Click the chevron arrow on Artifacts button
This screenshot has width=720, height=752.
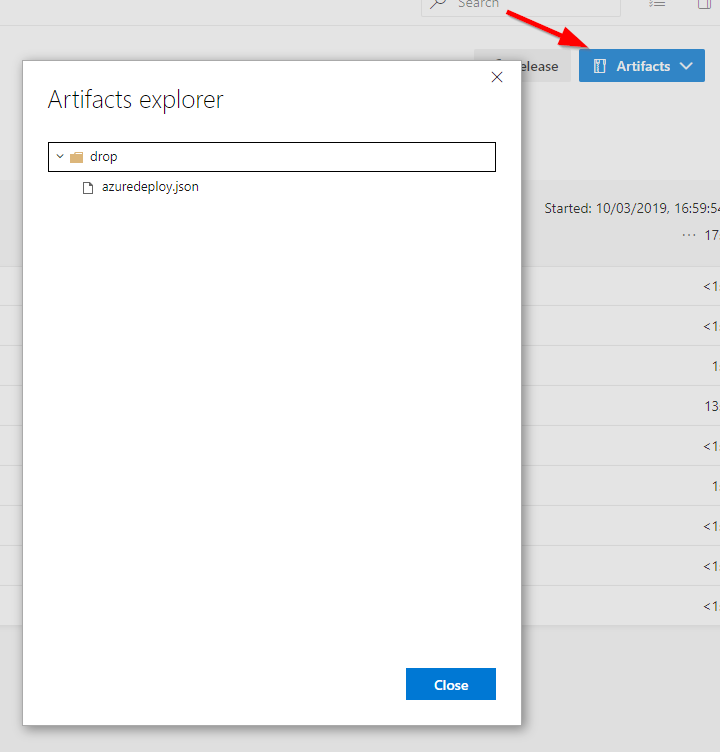pos(686,66)
